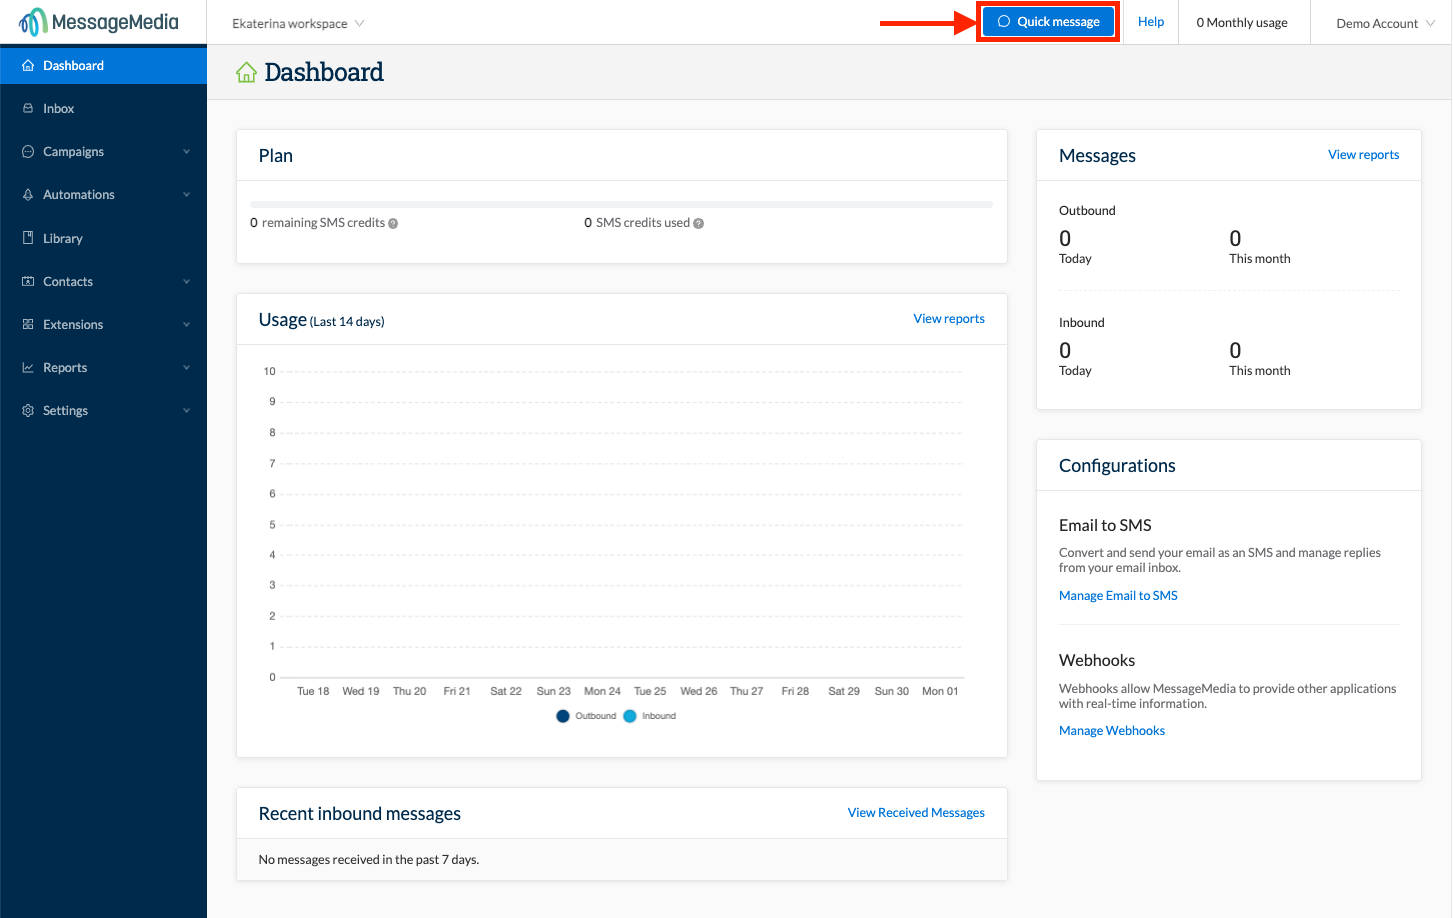Click View reports in Usage panel
The image size is (1453, 918).
(949, 319)
